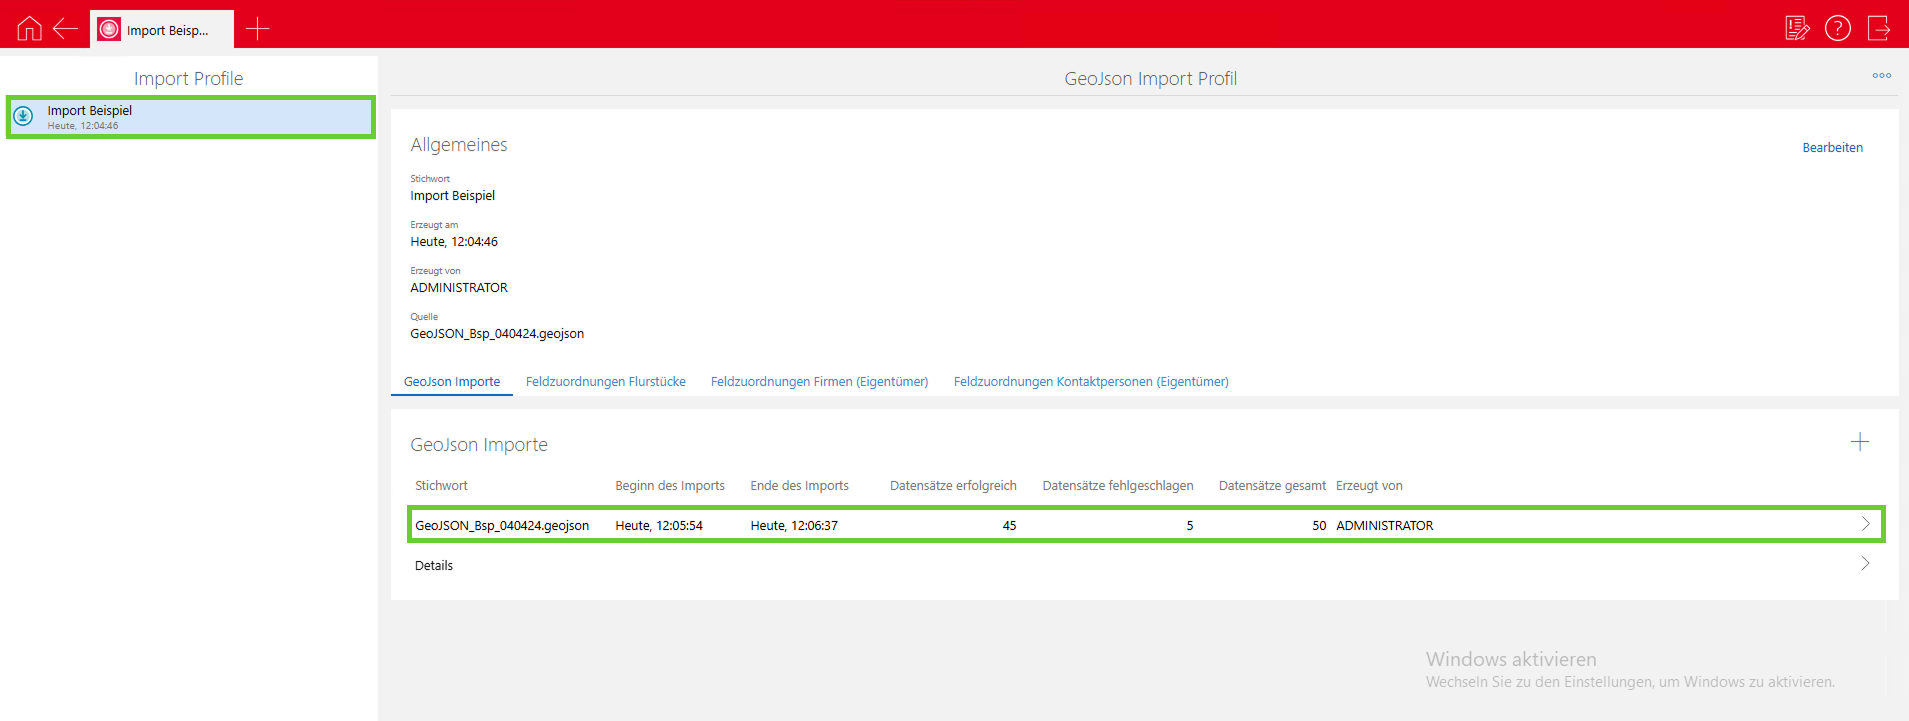Click the Allgemeines section heading
Image resolution: width=1909 pixels, height=721 pixels.
tap(459, 145)
